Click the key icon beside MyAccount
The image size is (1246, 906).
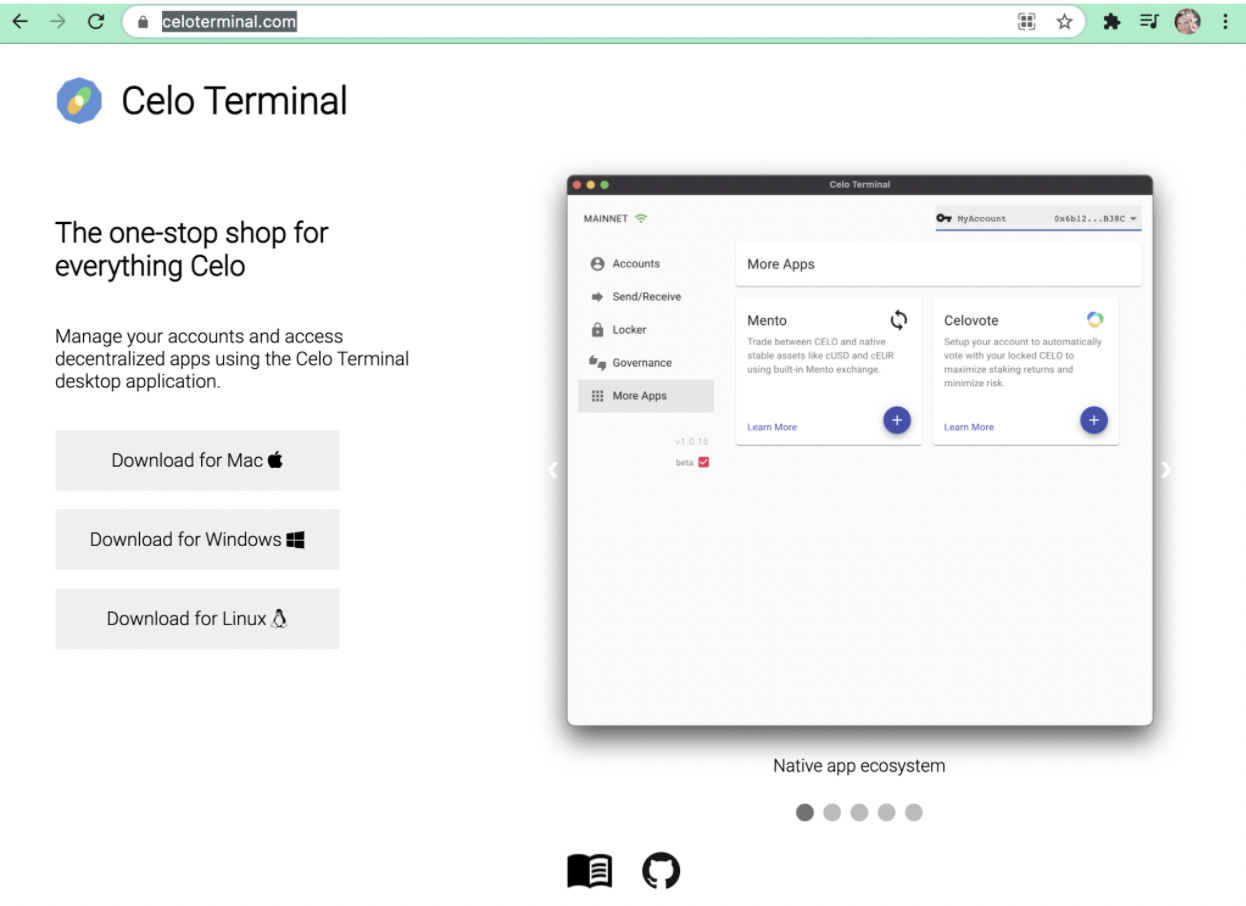(944, 218)
